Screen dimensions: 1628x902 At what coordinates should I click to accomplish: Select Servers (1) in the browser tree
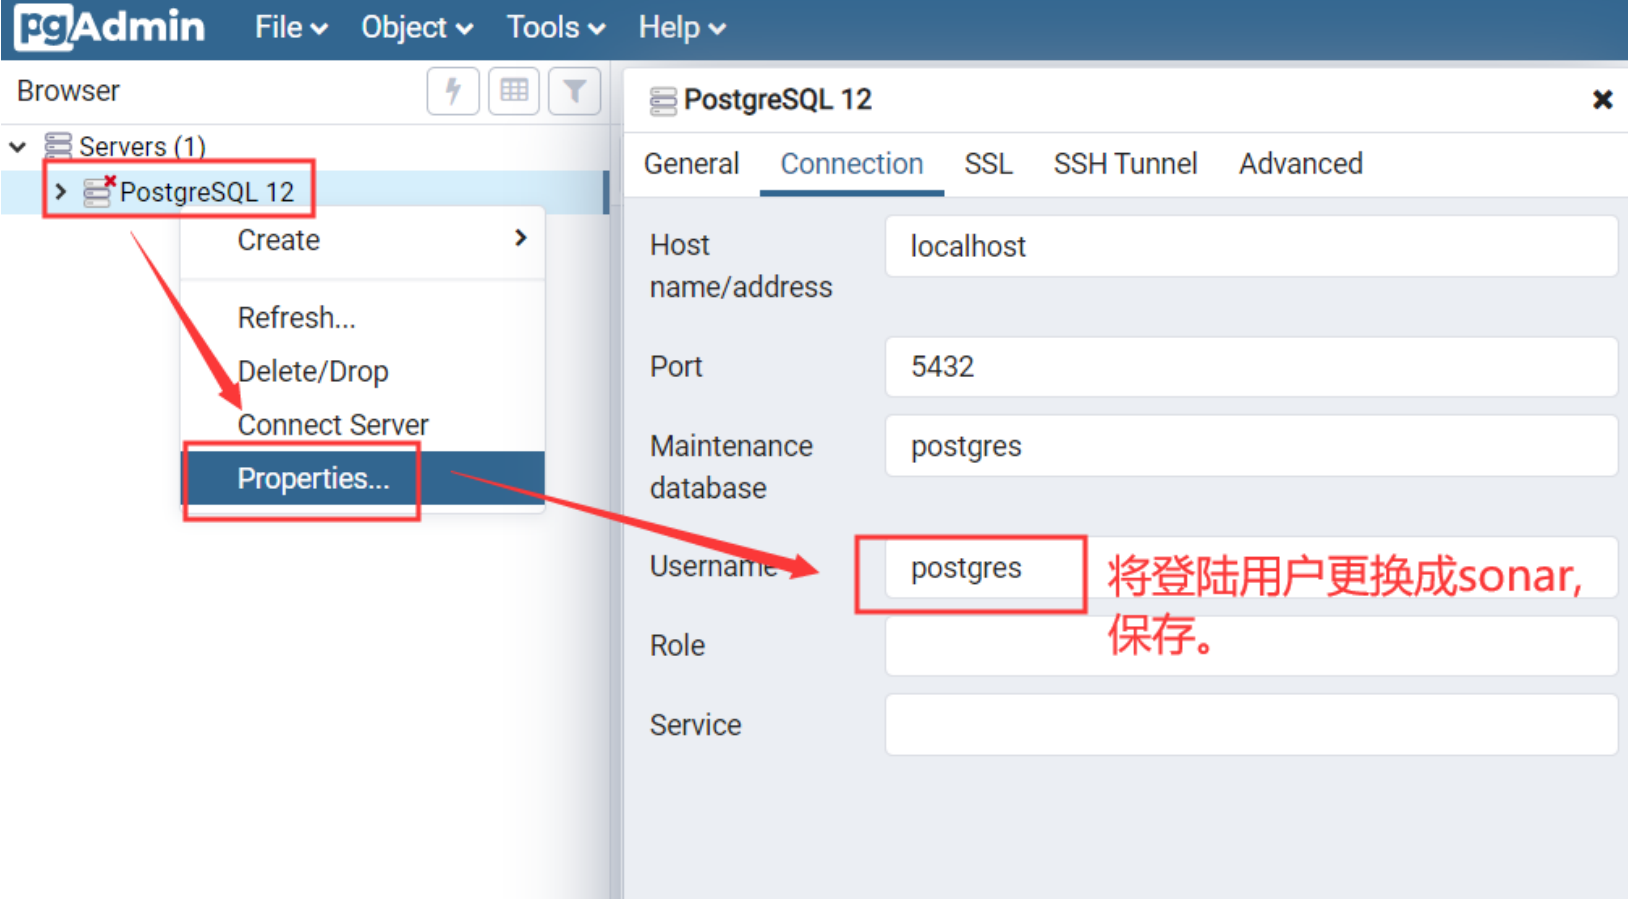coord(142,147)
